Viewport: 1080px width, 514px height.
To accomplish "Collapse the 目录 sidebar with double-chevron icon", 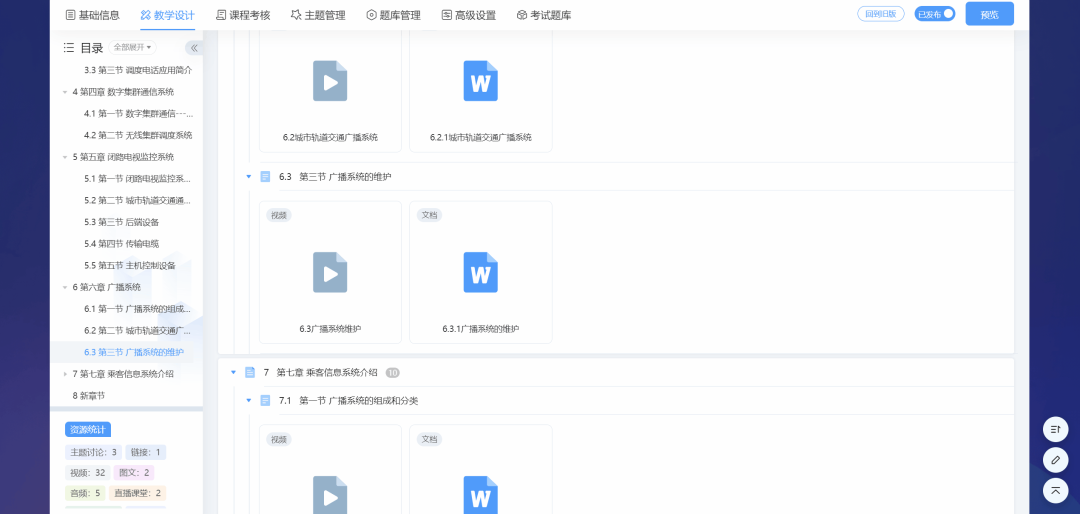I will pyautogui.click(x=194, y=48).
